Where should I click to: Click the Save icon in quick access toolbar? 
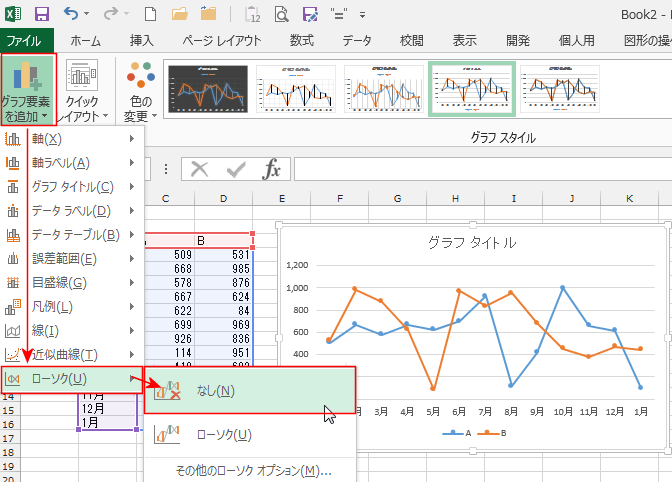point(42,15)
